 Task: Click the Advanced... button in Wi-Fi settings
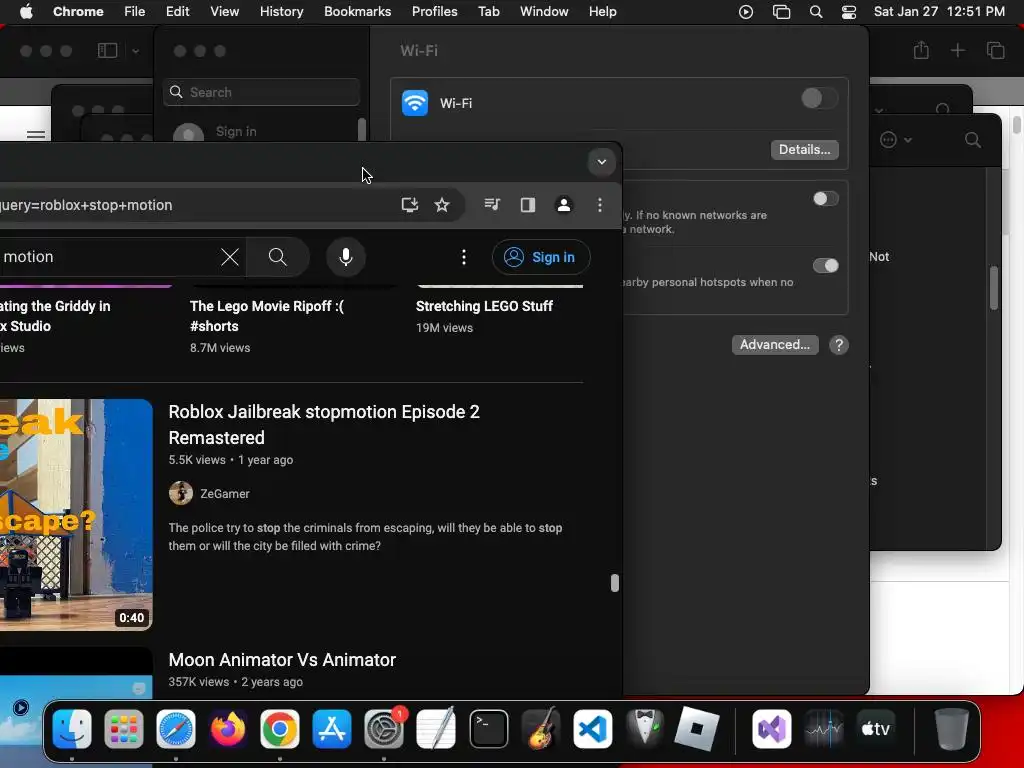pyautogui.click(x=775, y=345)
